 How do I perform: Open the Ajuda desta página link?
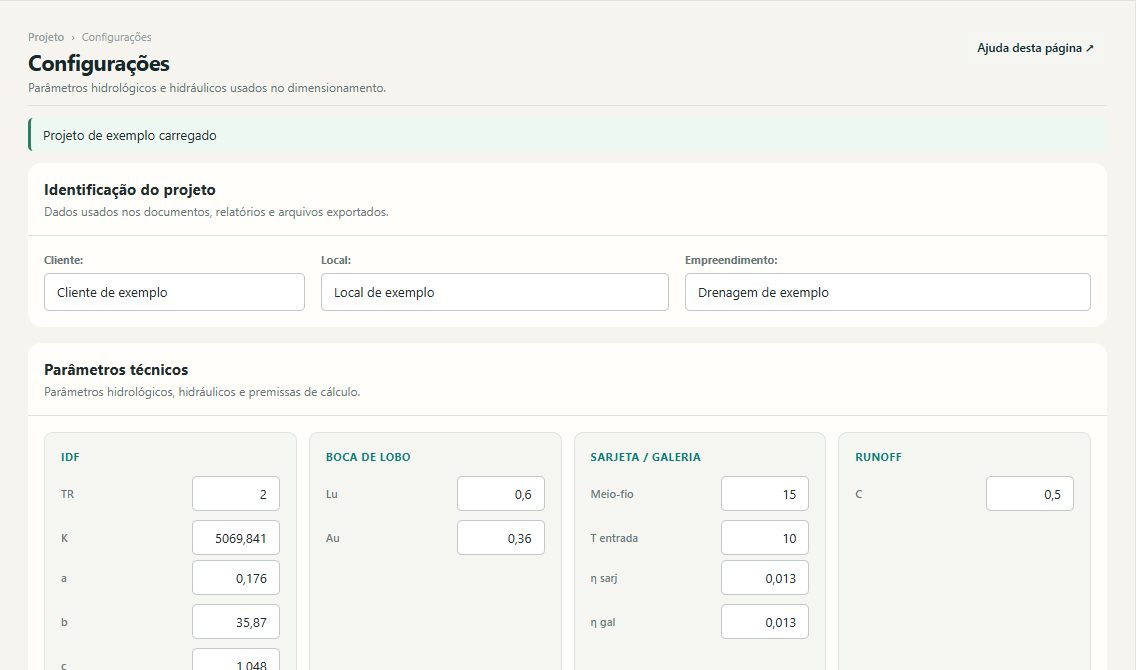(x=1035, y=48)
